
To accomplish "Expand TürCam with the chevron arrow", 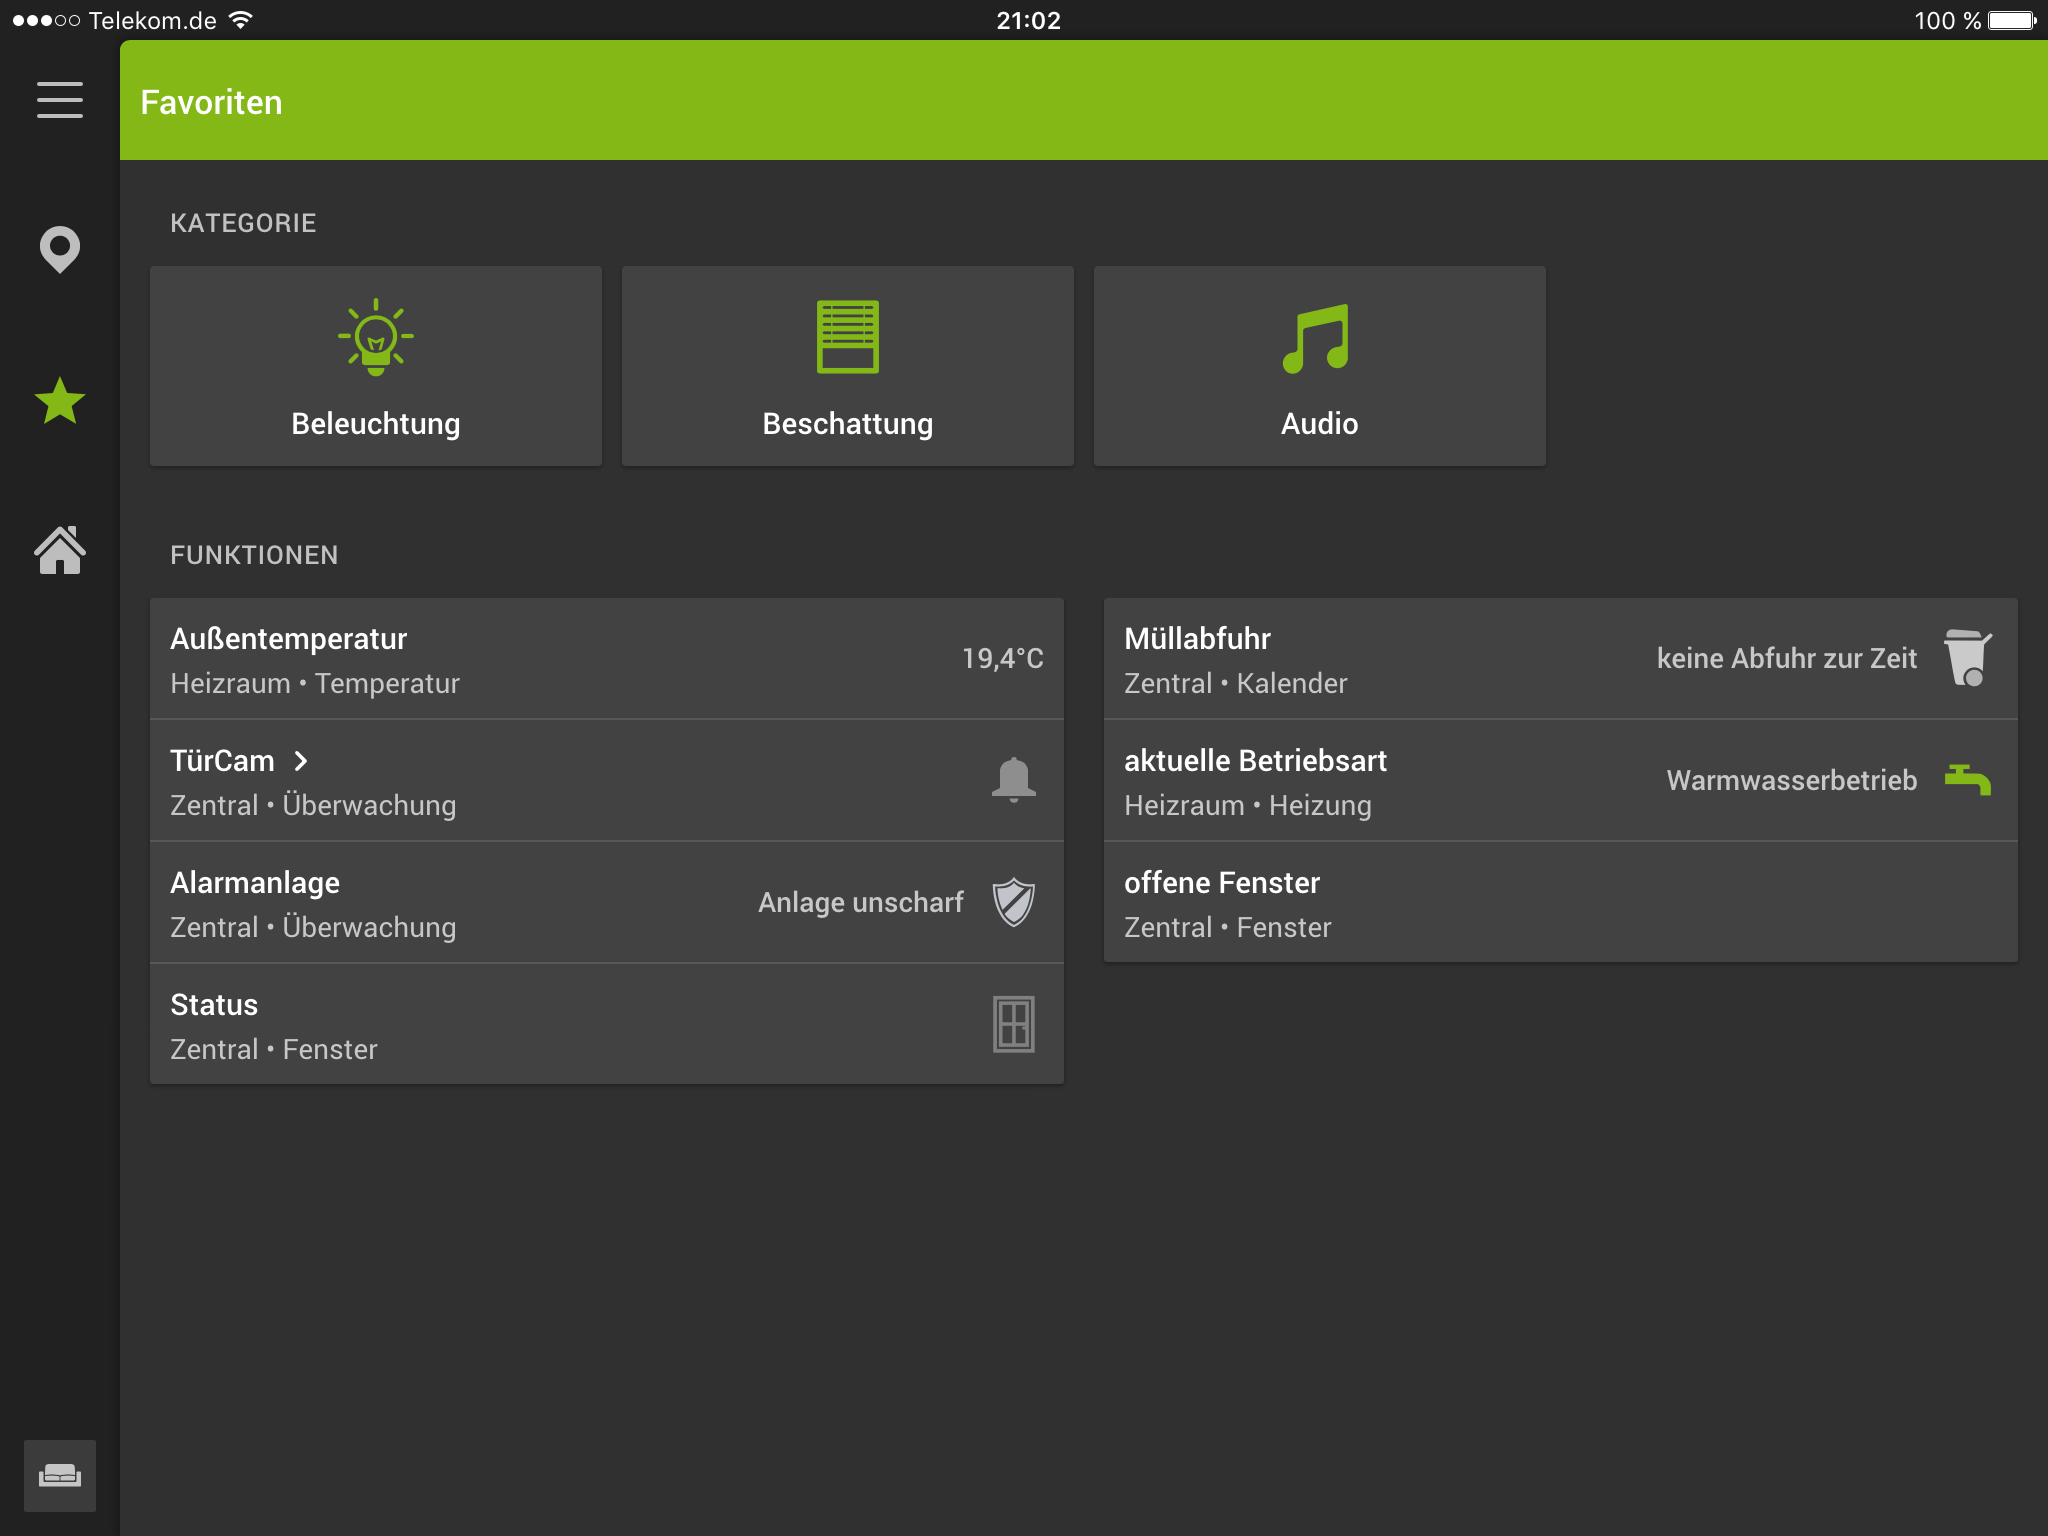I will pos(301,761).
